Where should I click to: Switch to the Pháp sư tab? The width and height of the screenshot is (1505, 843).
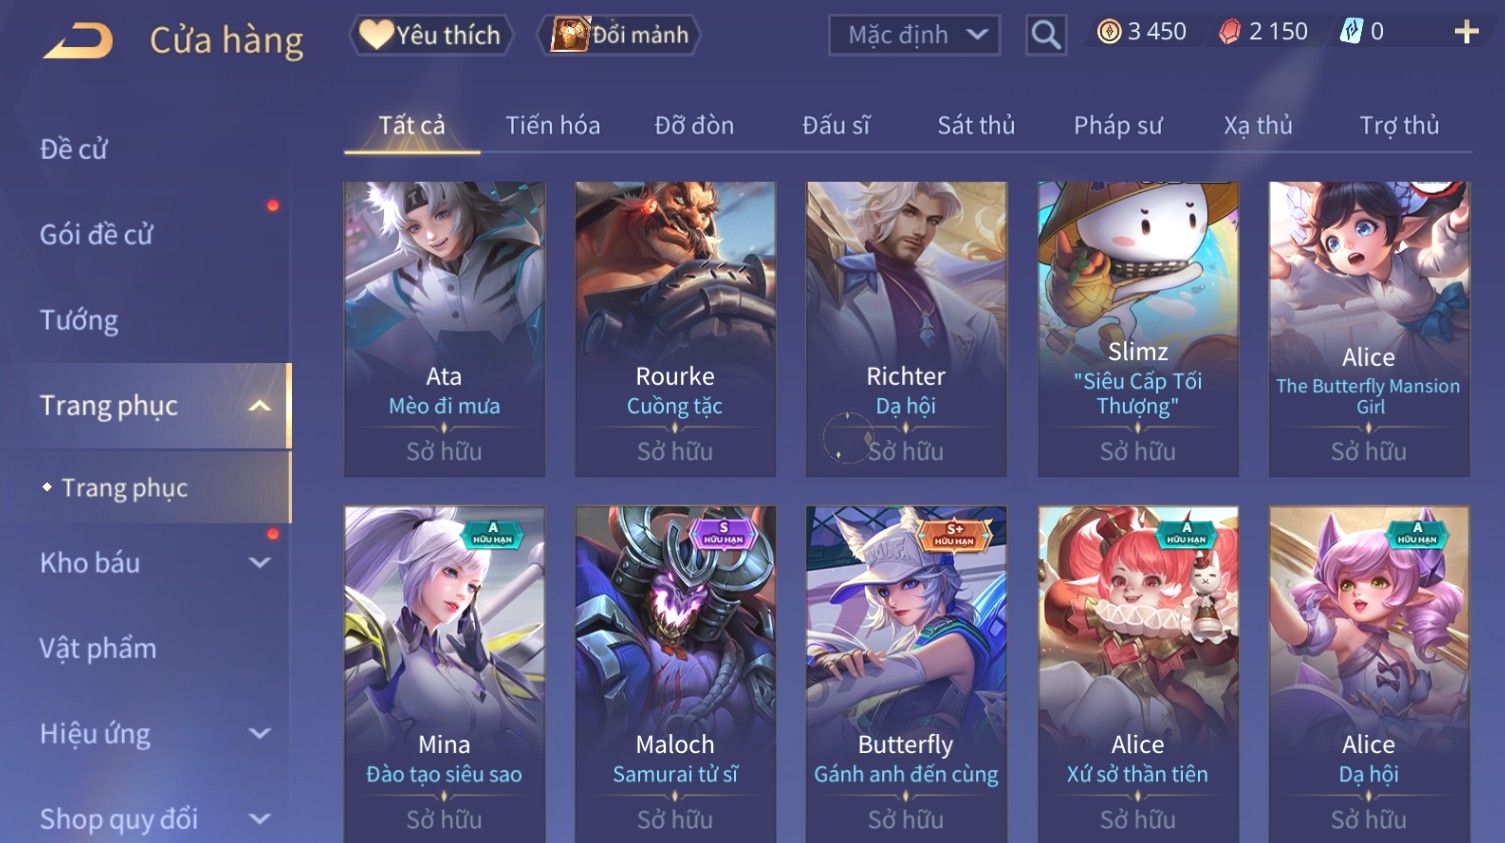point(1118,125)
